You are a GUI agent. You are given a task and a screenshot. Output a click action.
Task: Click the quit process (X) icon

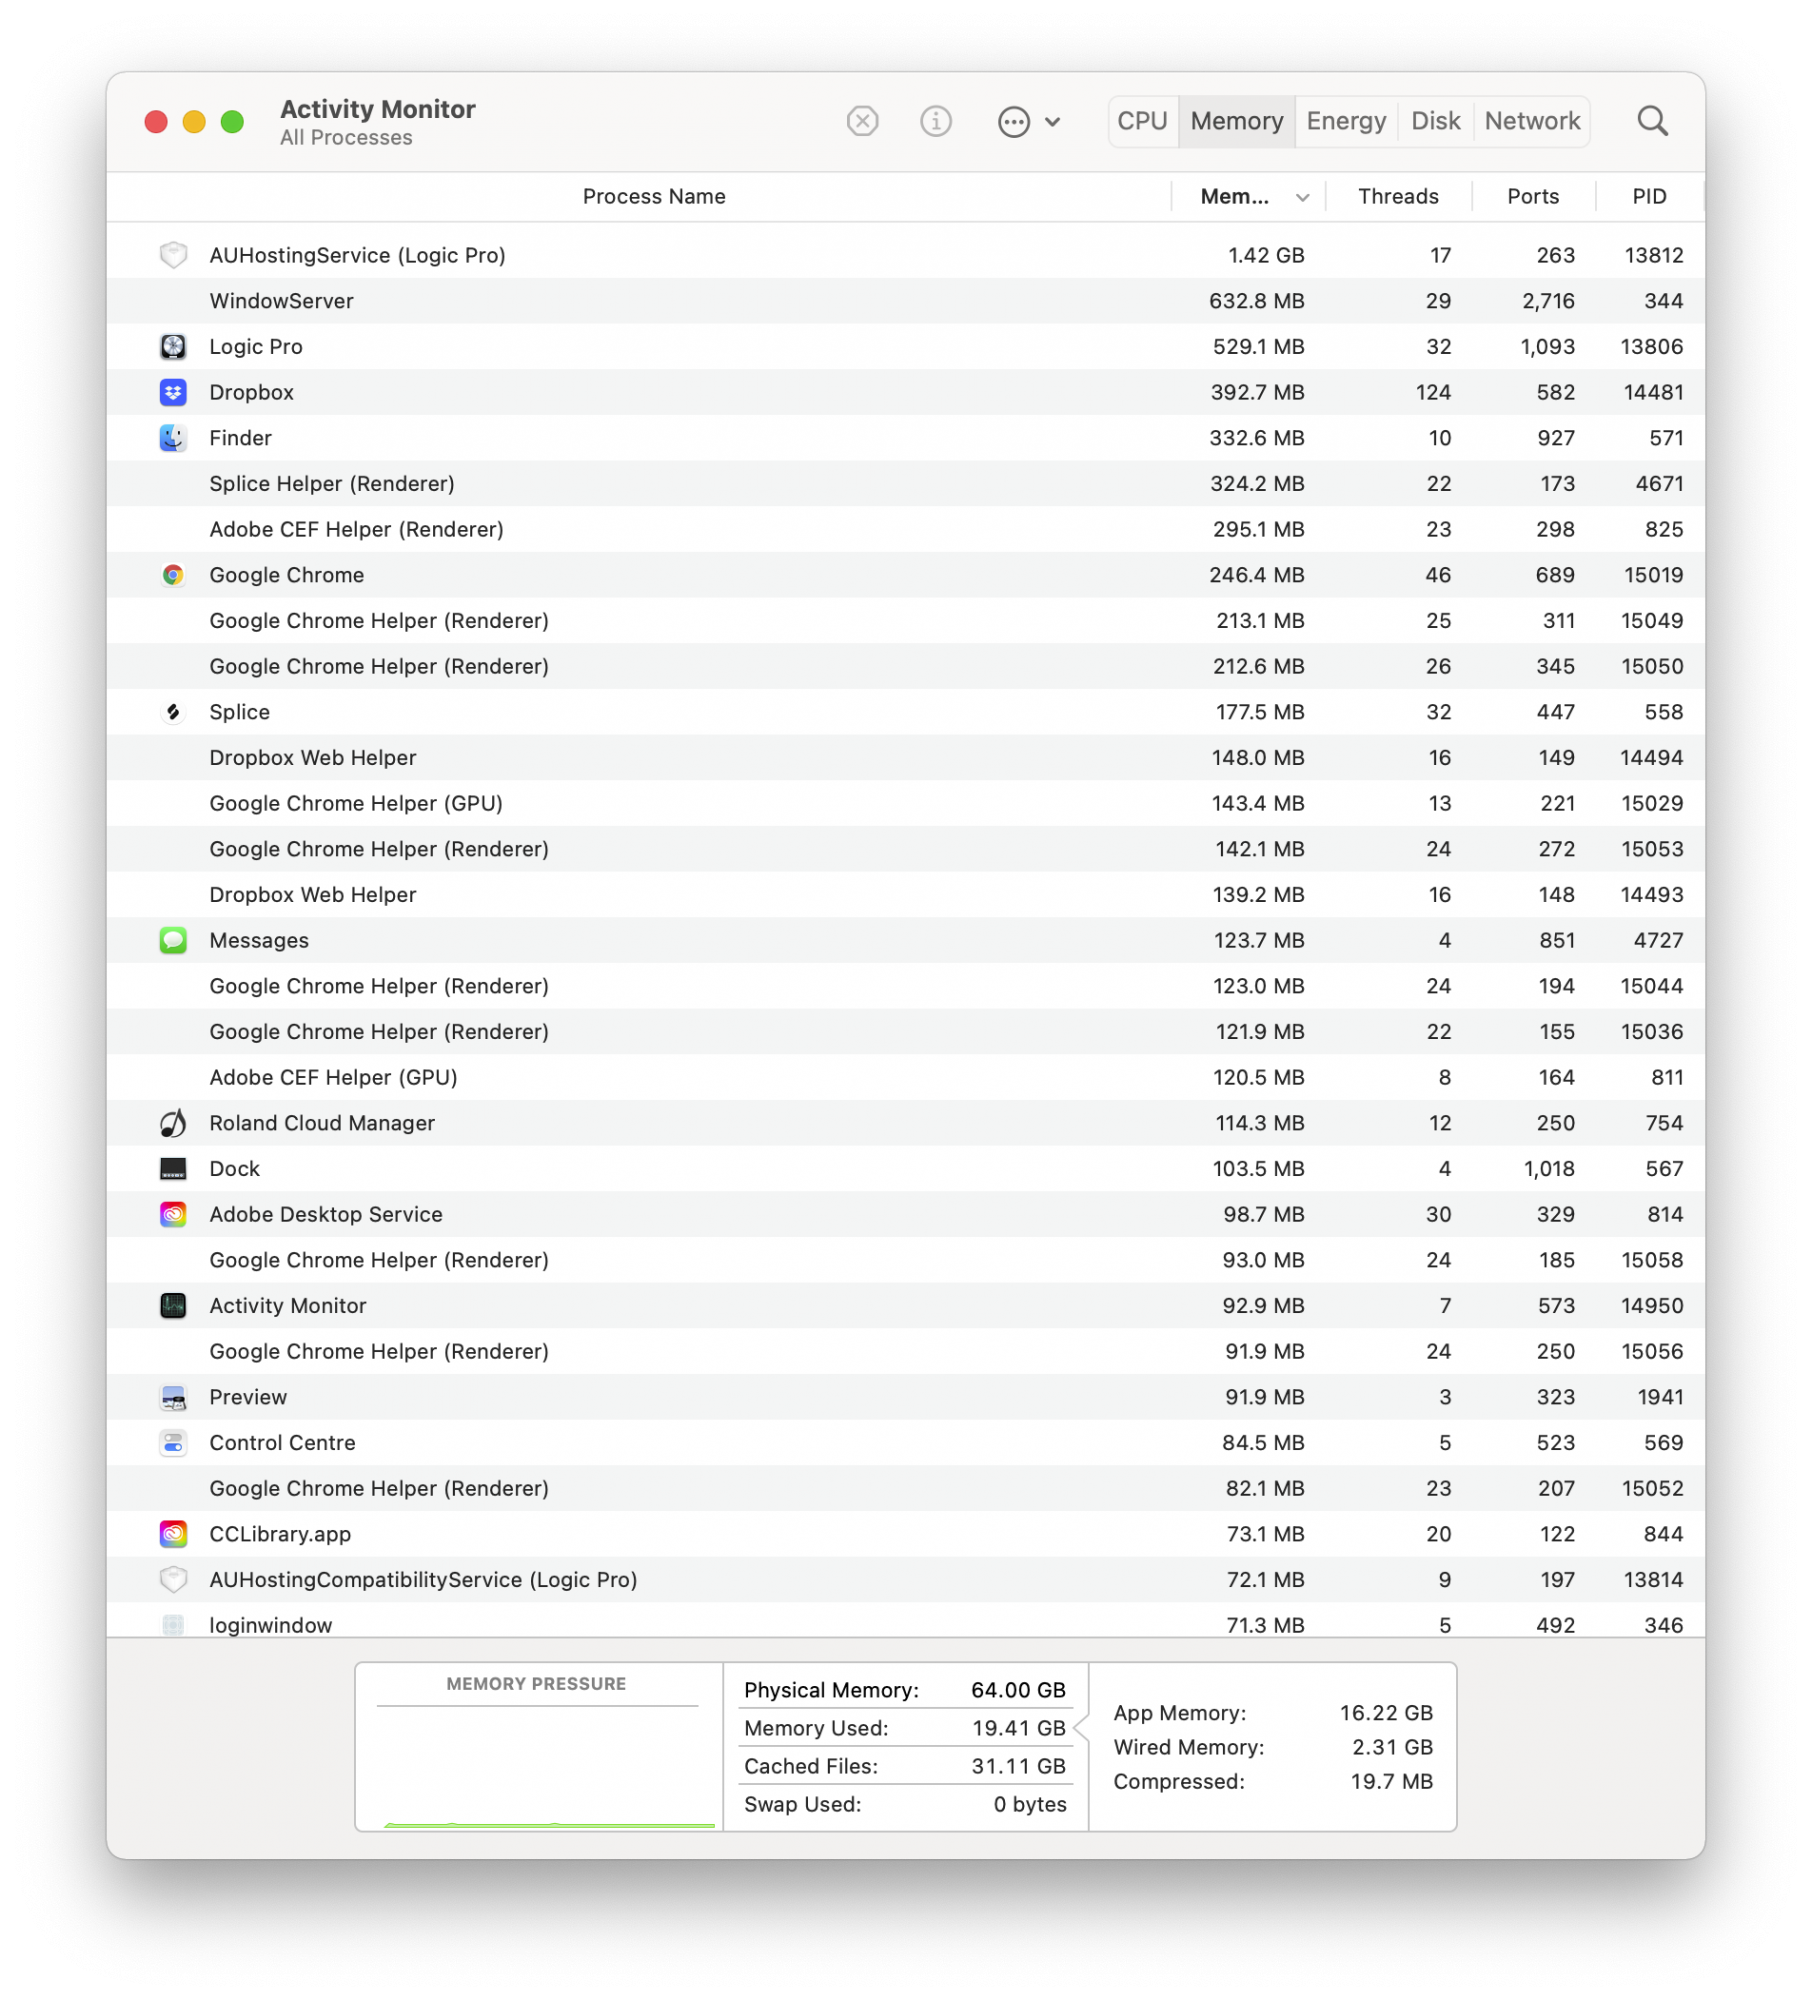click(862, 121)
